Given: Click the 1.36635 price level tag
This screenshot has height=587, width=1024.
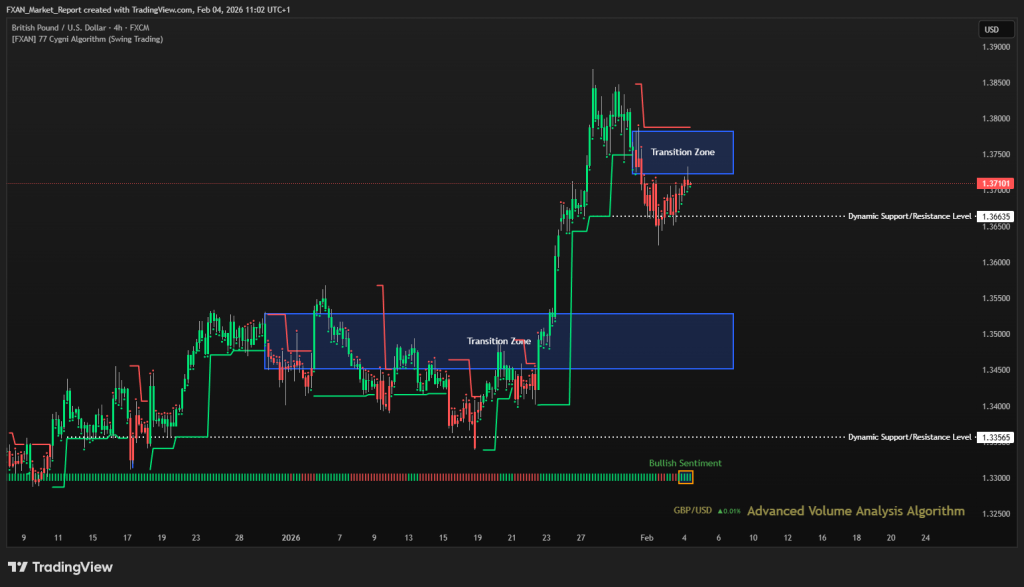Looking at the screenshot, I should point(997,216).
